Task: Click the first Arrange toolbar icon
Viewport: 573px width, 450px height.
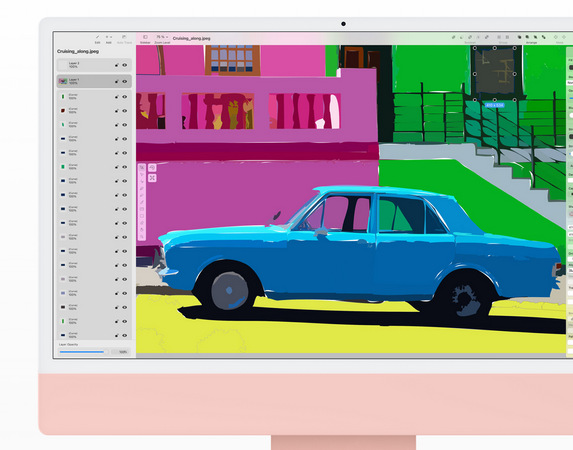Action: click(519, 37)
